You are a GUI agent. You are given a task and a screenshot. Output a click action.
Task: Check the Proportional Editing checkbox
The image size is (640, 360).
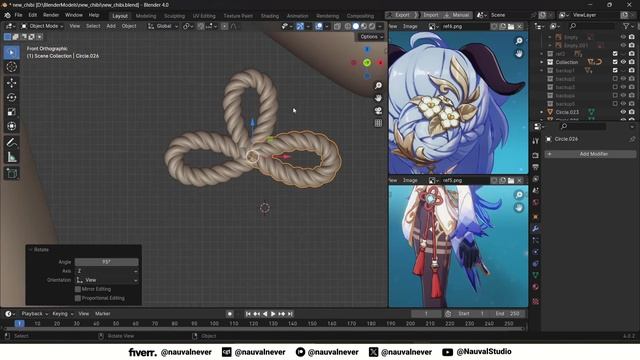tap(78, 298)
